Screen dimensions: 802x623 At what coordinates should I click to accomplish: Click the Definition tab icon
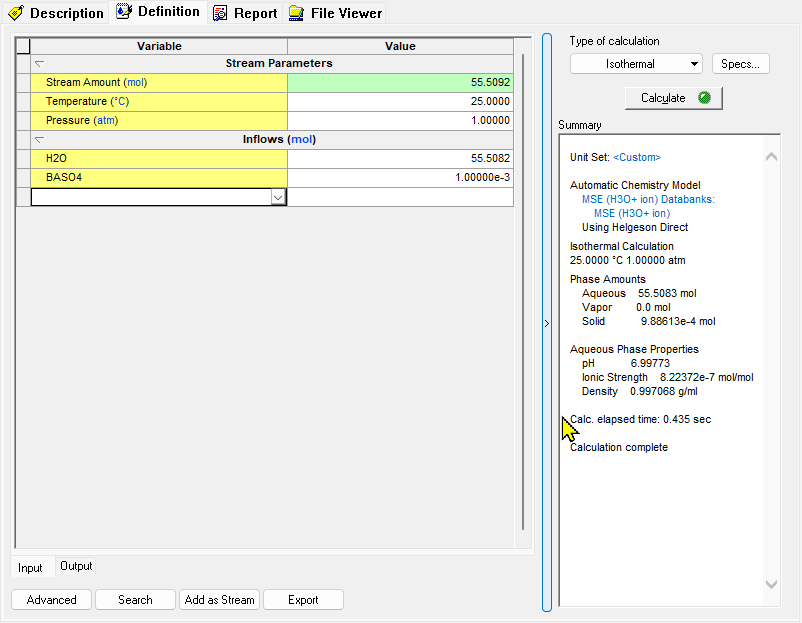click(x=124, y=11)
